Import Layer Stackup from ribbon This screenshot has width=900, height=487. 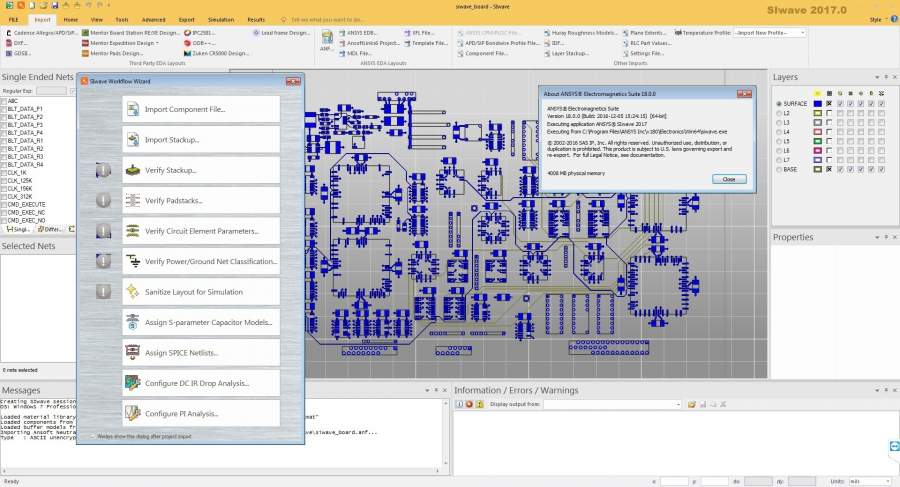click(x=566, y=53)
